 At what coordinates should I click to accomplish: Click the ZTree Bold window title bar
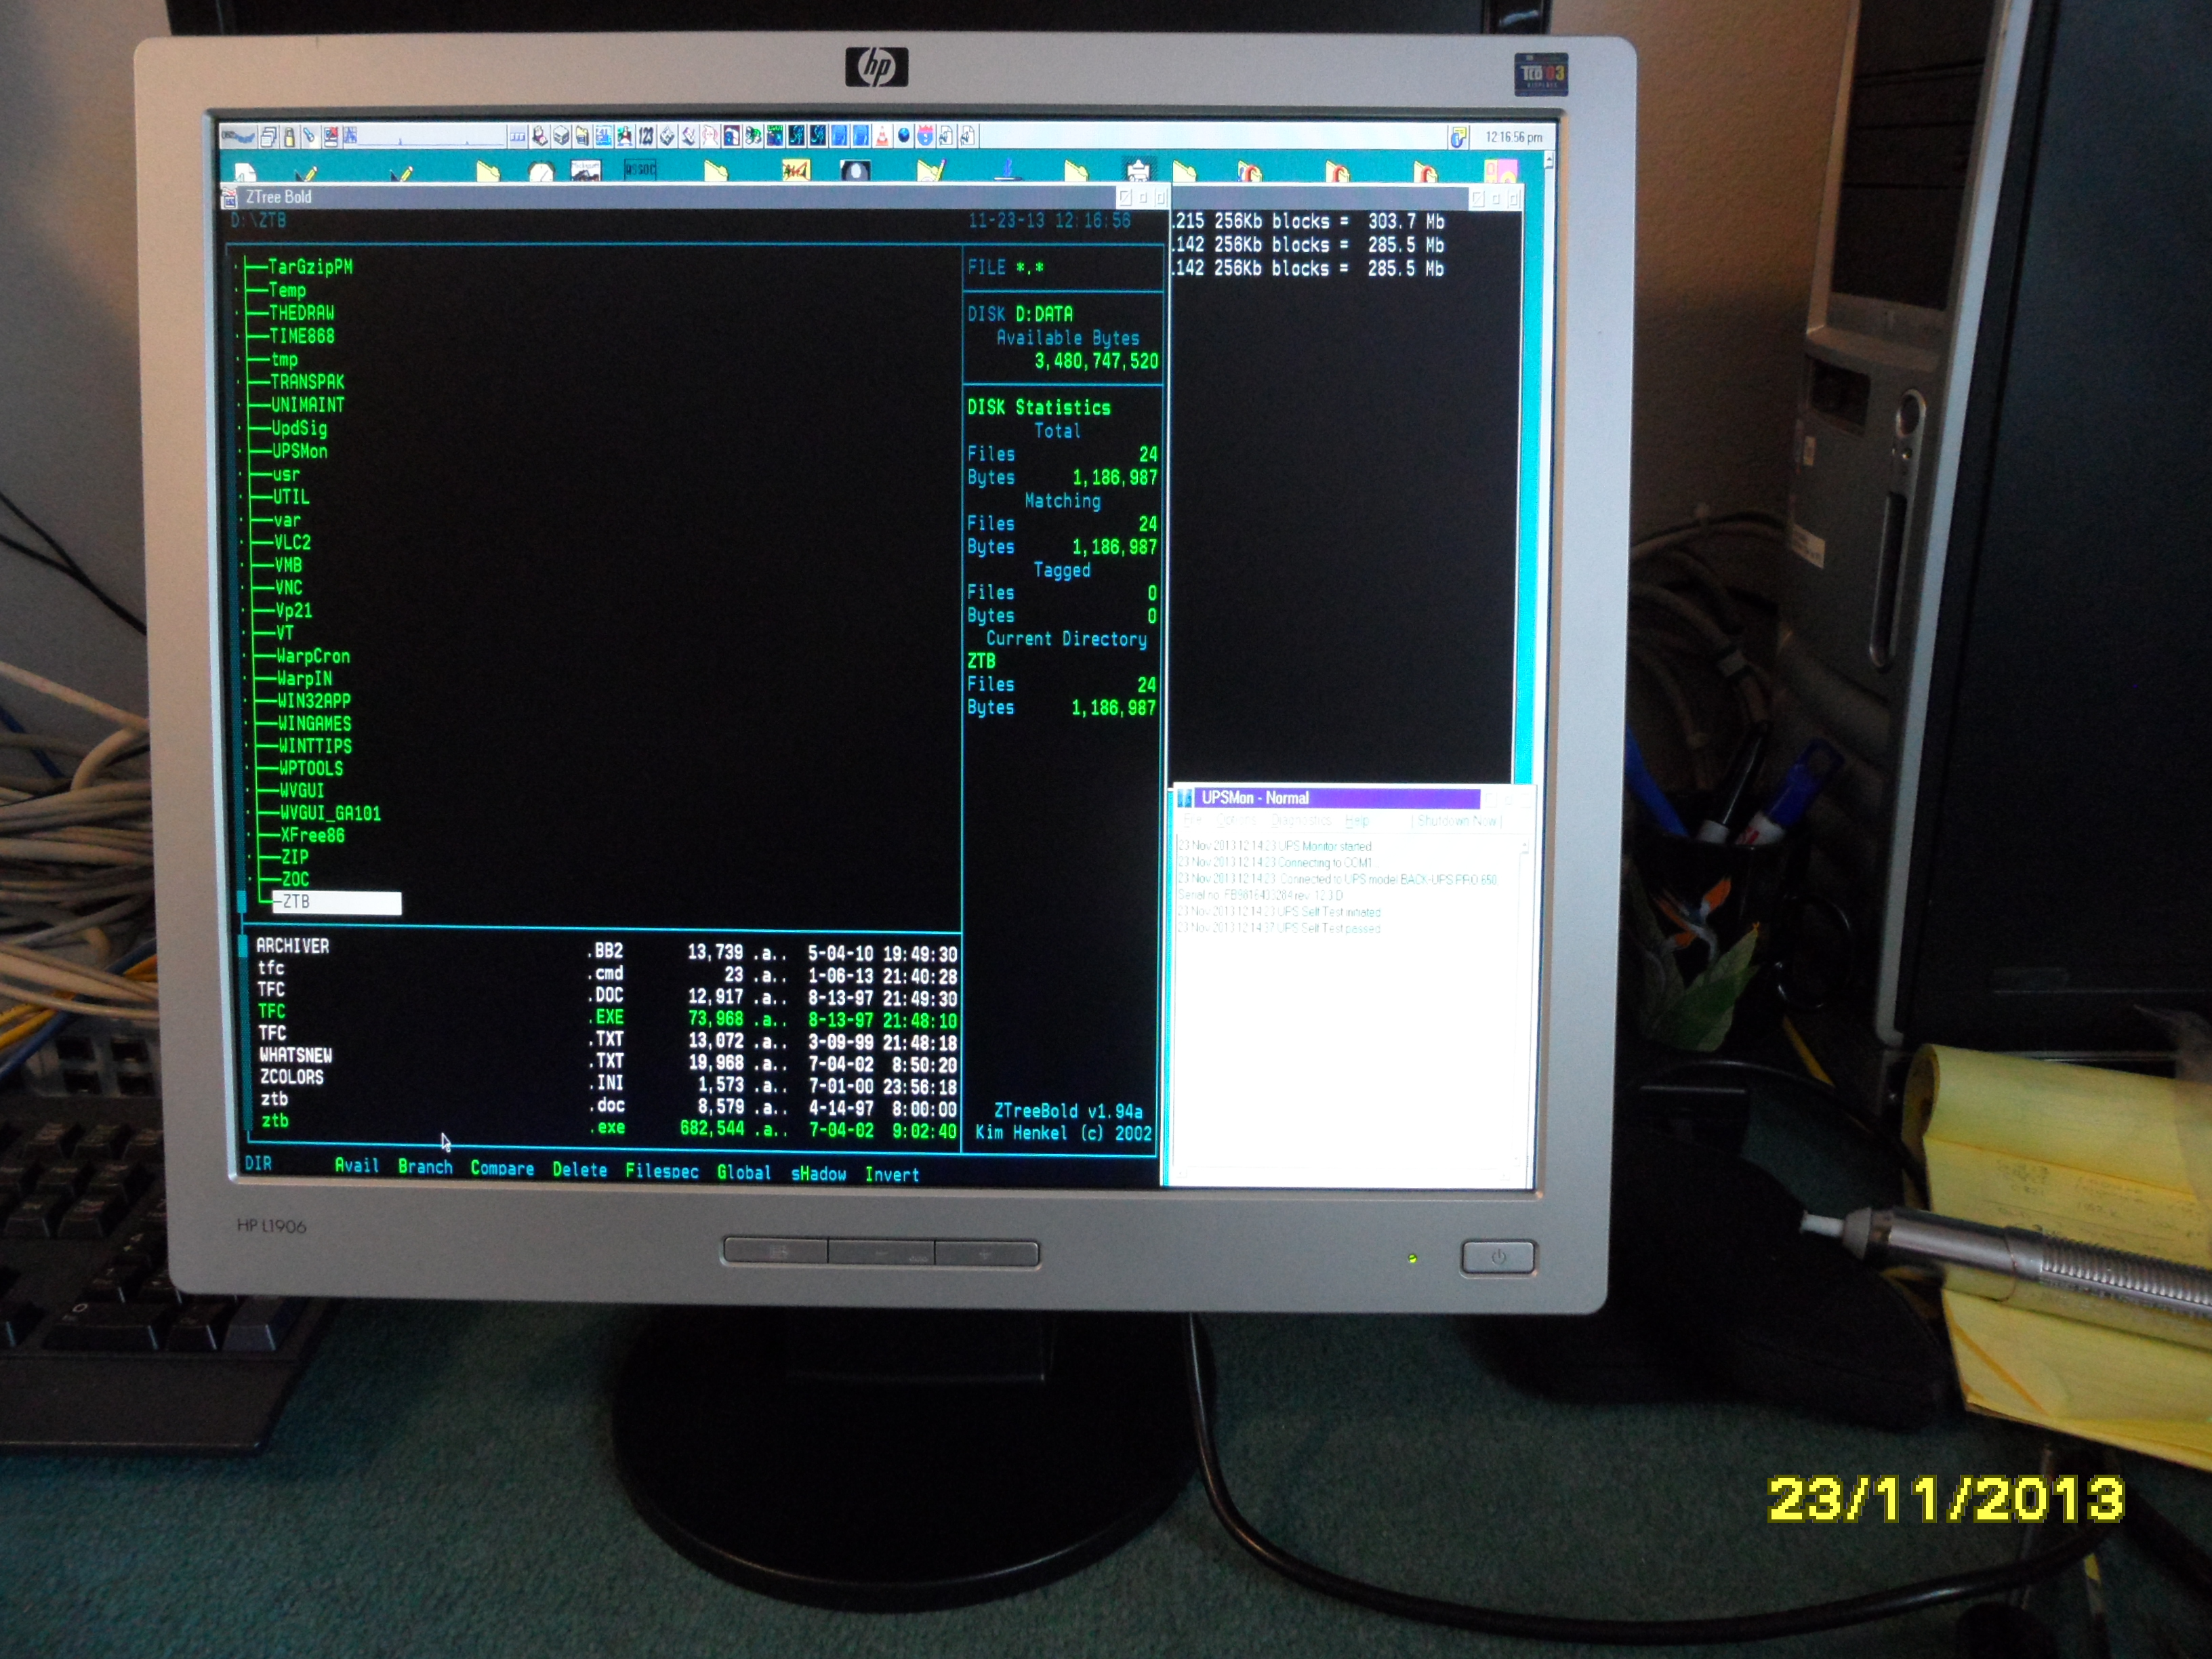tap(678, 197)
